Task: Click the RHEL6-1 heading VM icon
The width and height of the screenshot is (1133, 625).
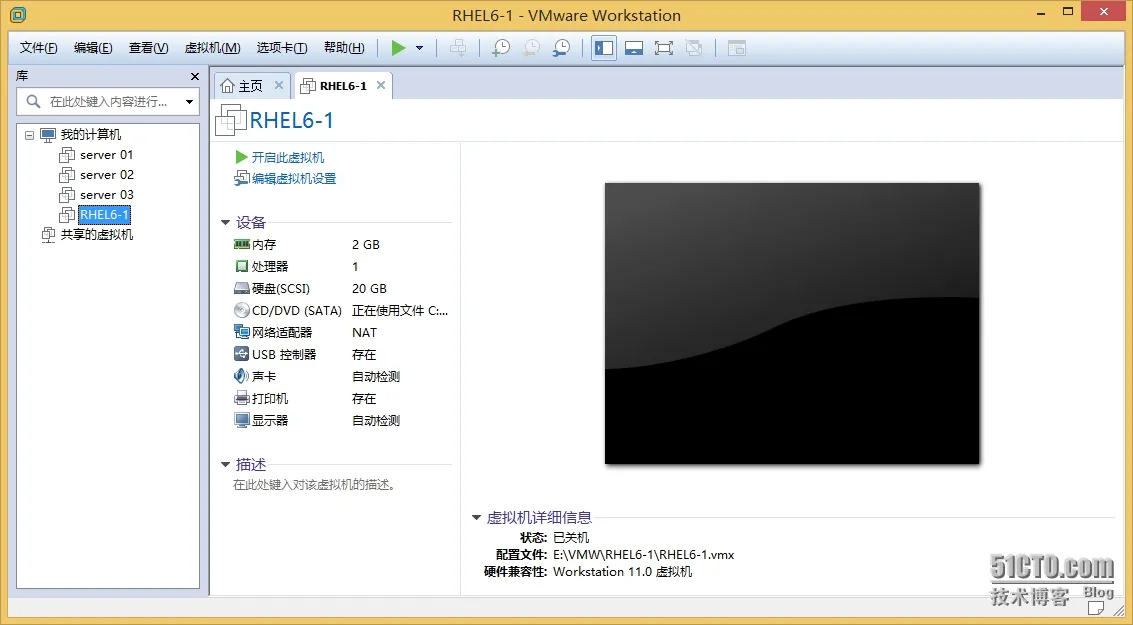Action: (231, 120)
